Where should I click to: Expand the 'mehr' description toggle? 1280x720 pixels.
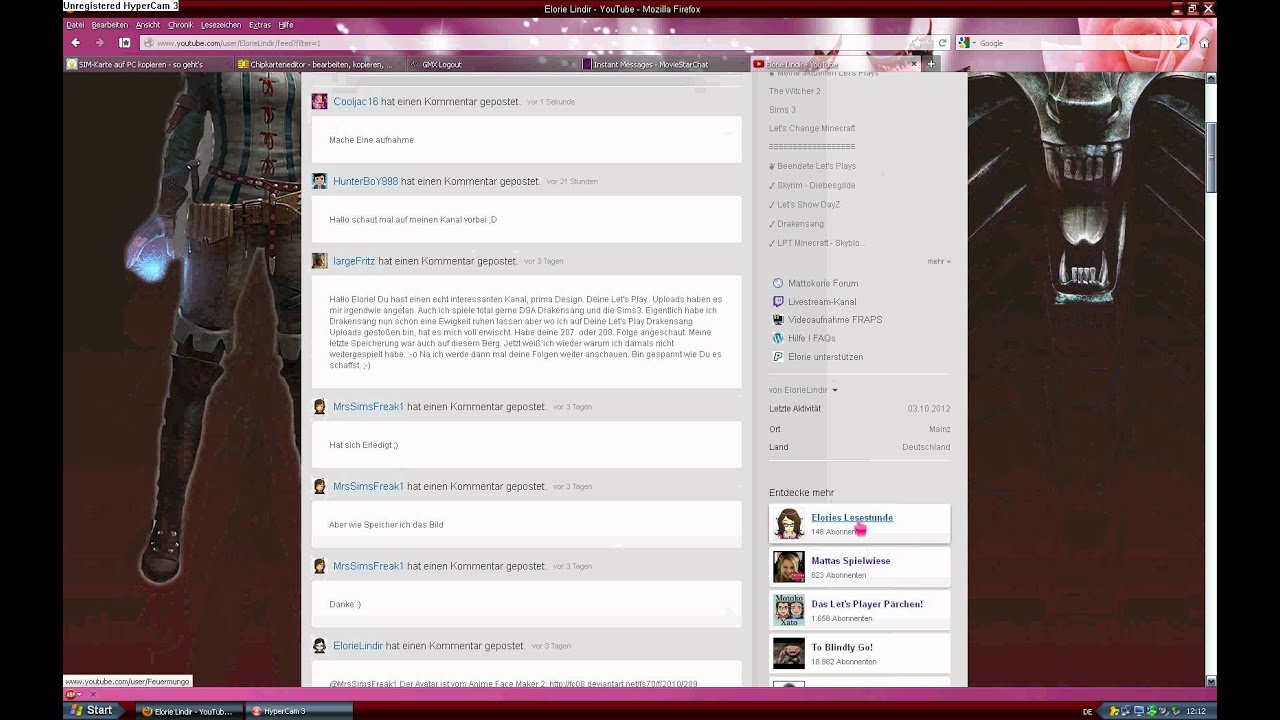tap(938, 261)
